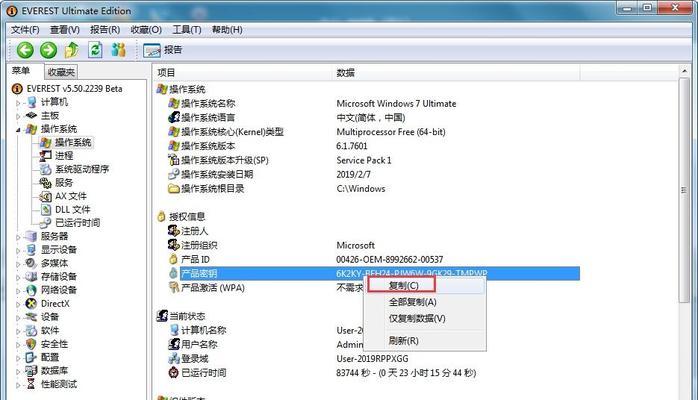
Task: Click the green Forward arrow icon
Action: (x=49, y=50)
